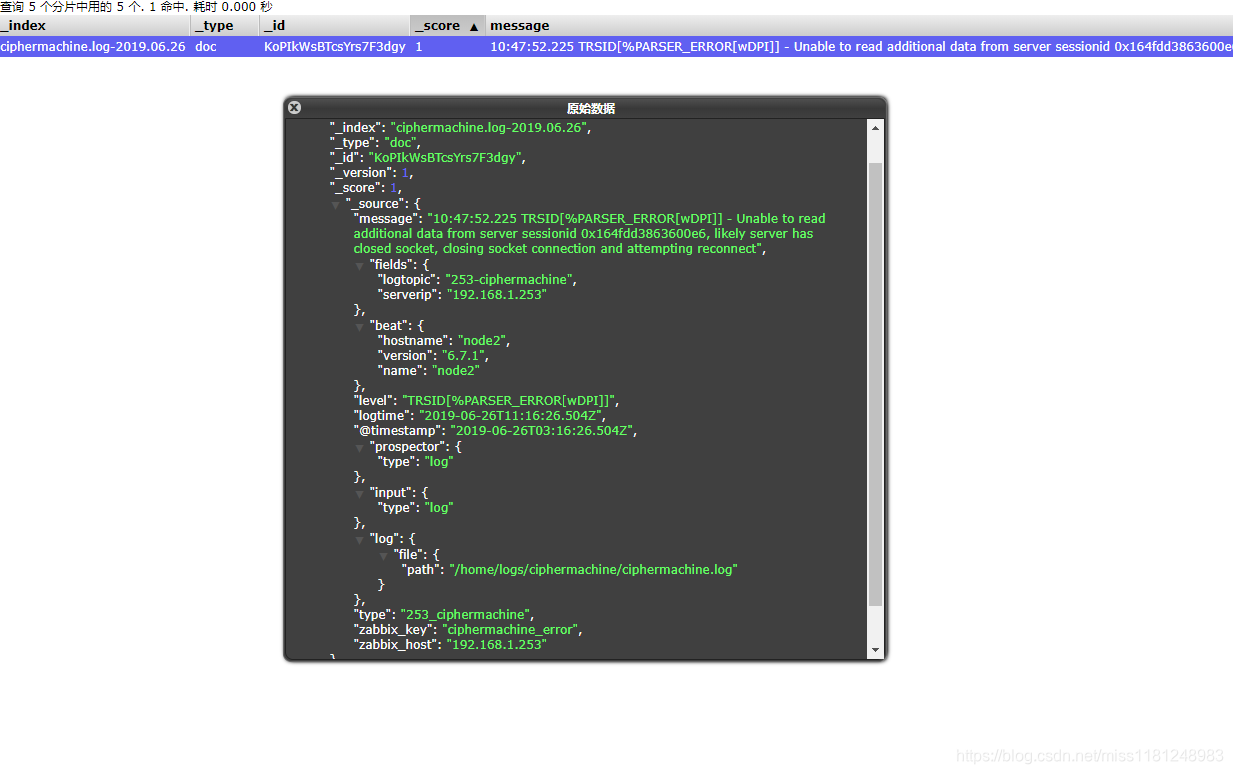1233x774 pixels.
Task: Sort results by _score column header
Action: 448,25
